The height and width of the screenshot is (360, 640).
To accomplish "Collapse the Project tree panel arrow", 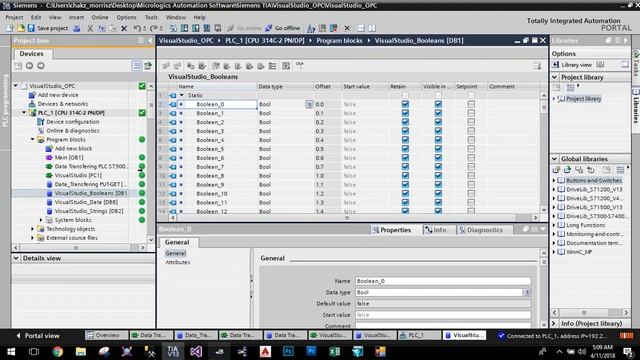I will point(150,40).
